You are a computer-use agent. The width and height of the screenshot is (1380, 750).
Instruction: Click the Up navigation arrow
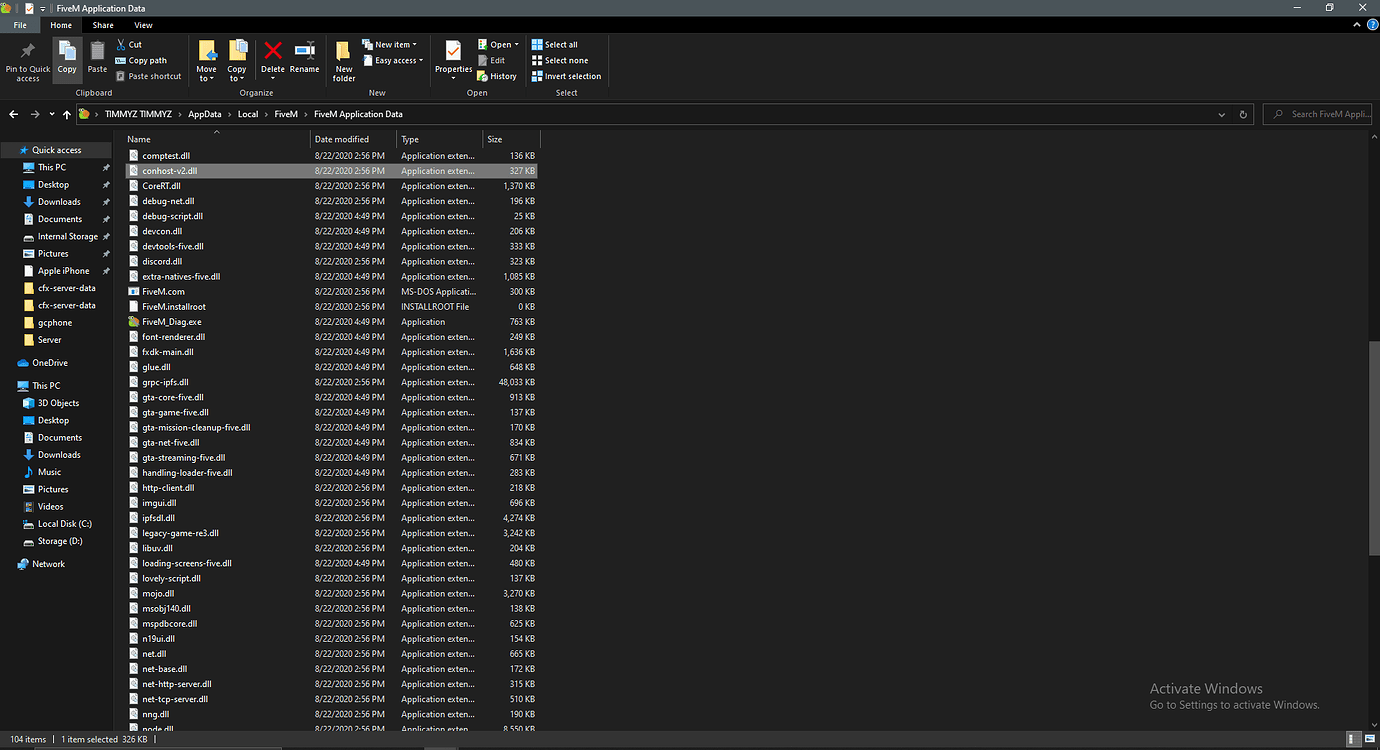[66, 114]
